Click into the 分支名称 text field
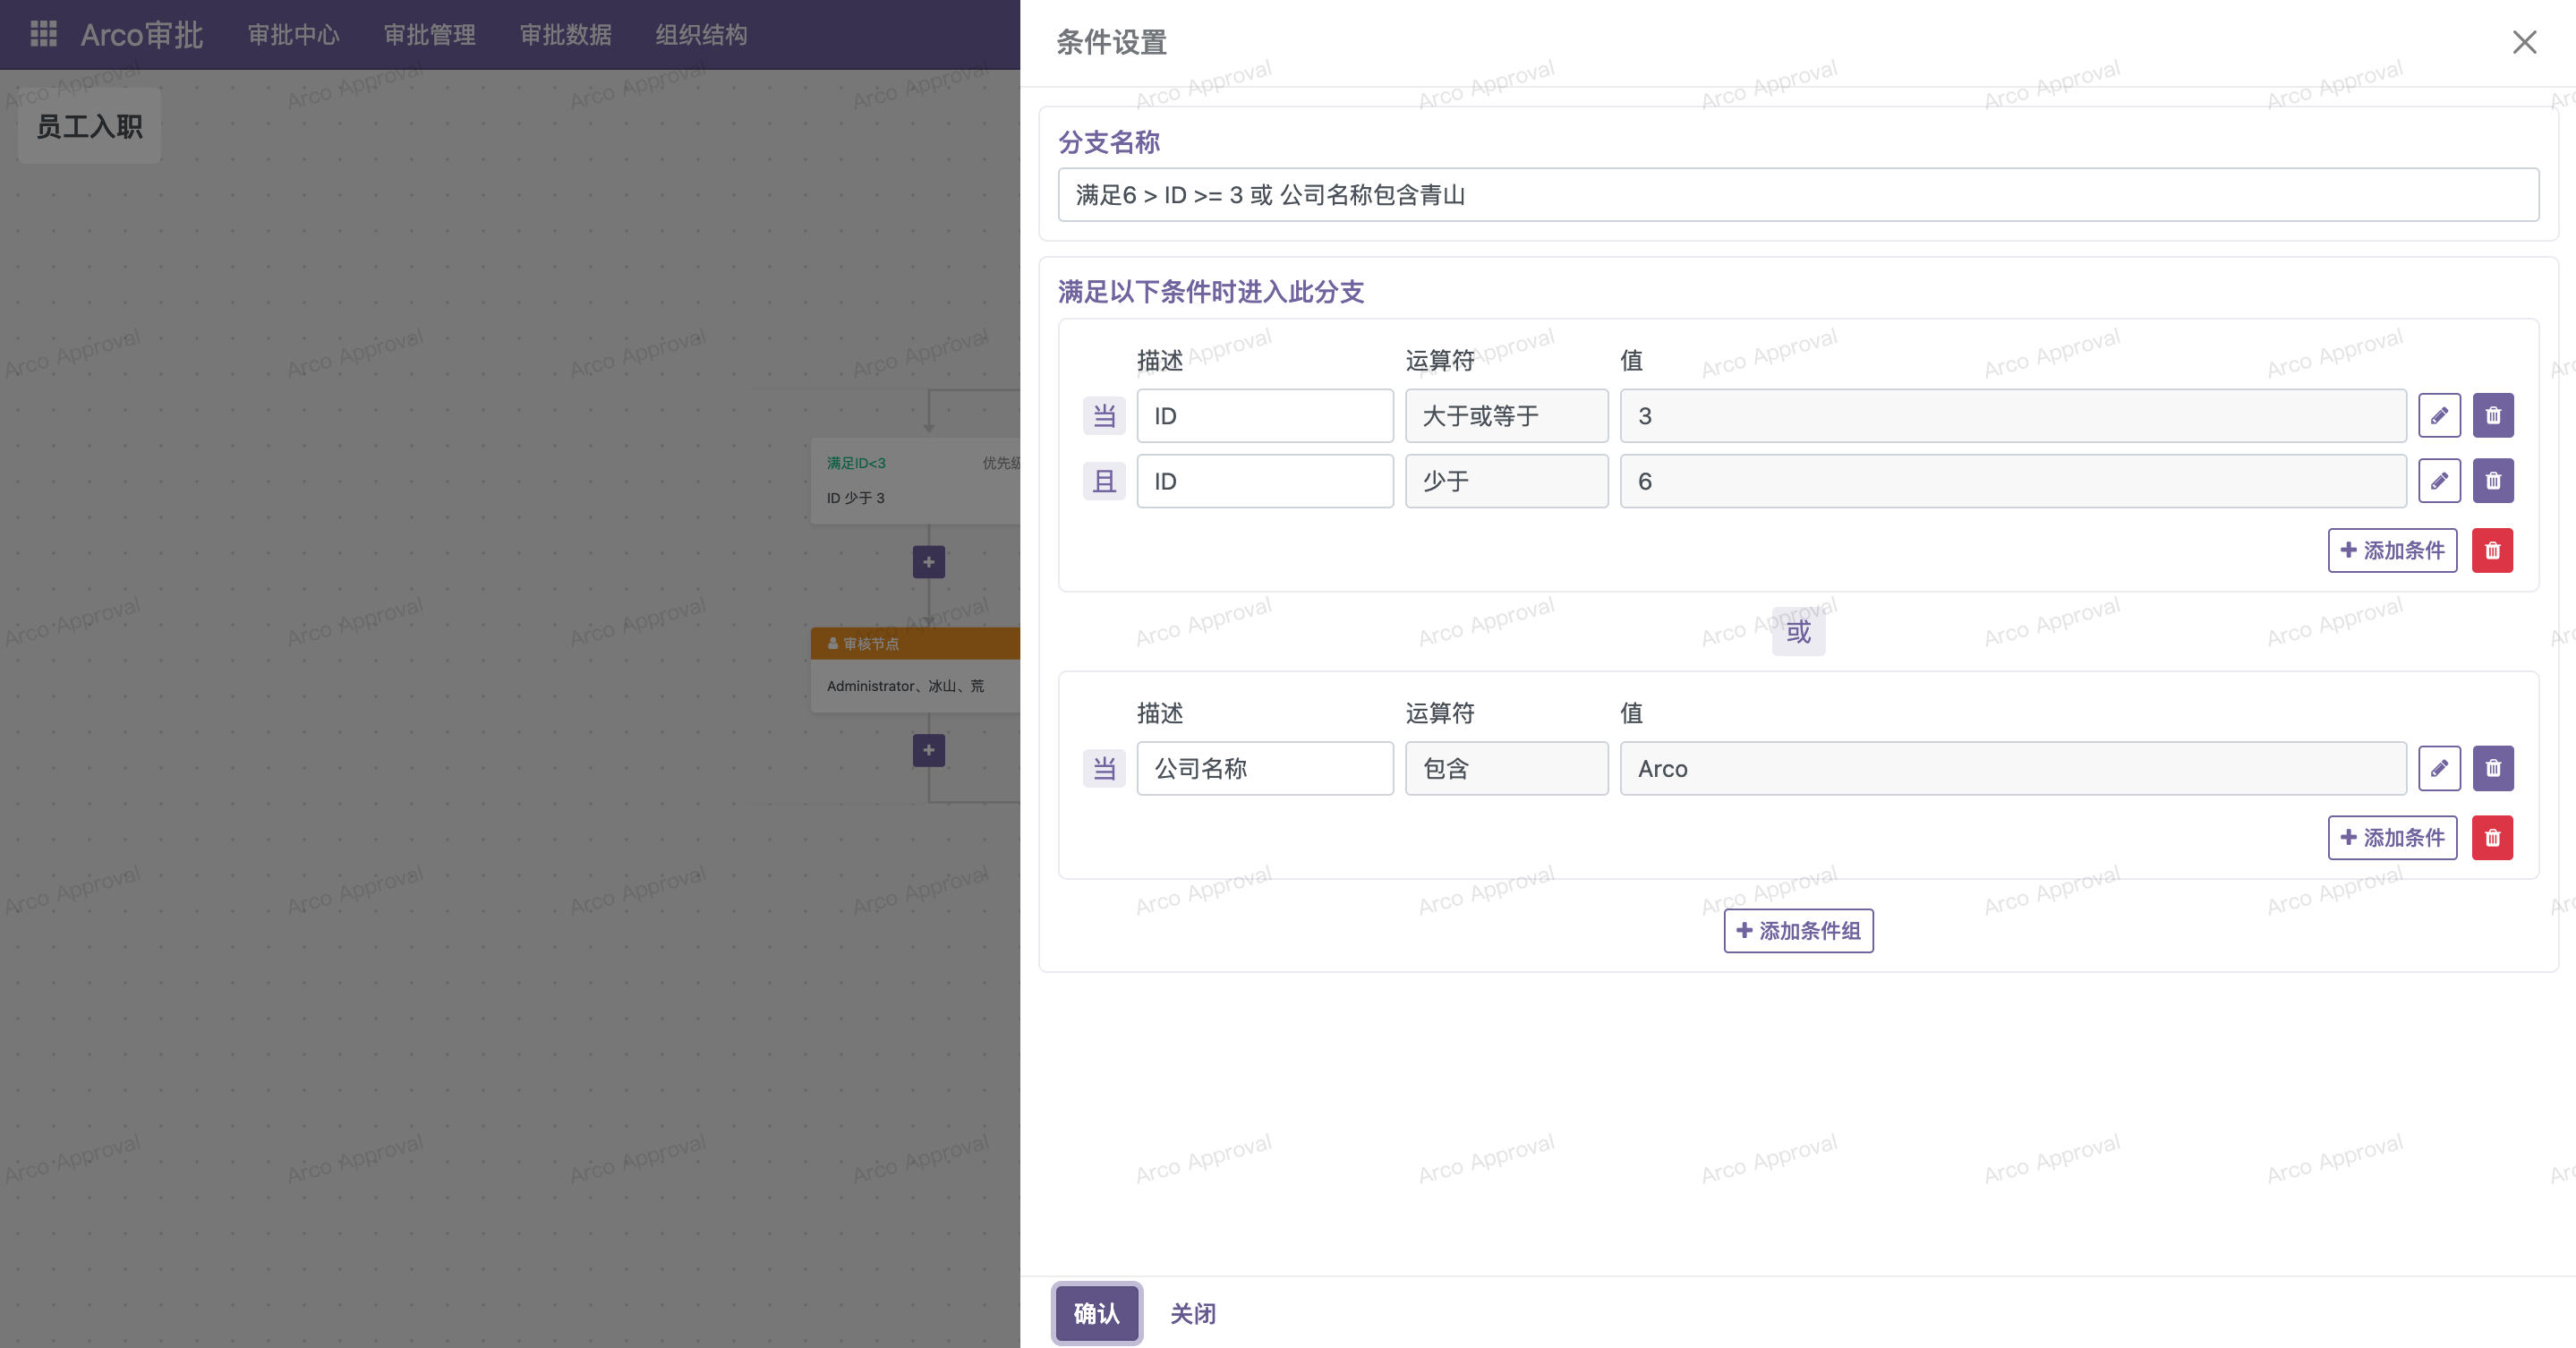Screen dimensions: 2576x1348 tap(1797, 195)
